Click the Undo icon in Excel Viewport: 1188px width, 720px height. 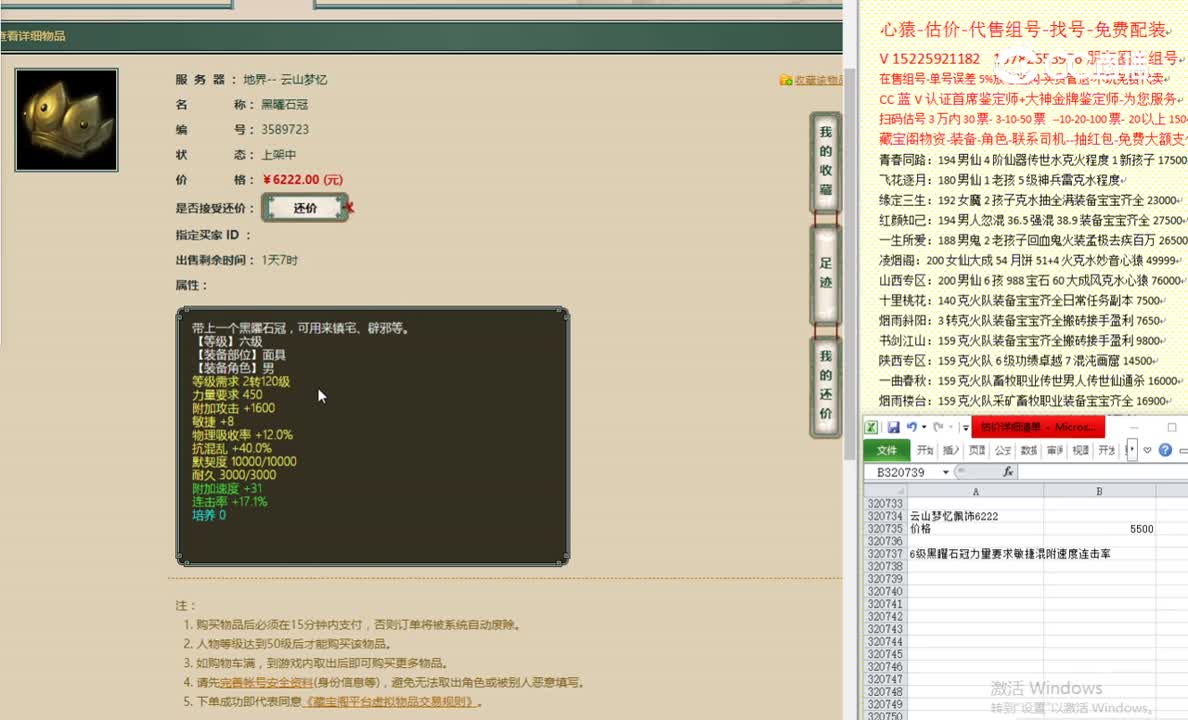pos(911,426)
